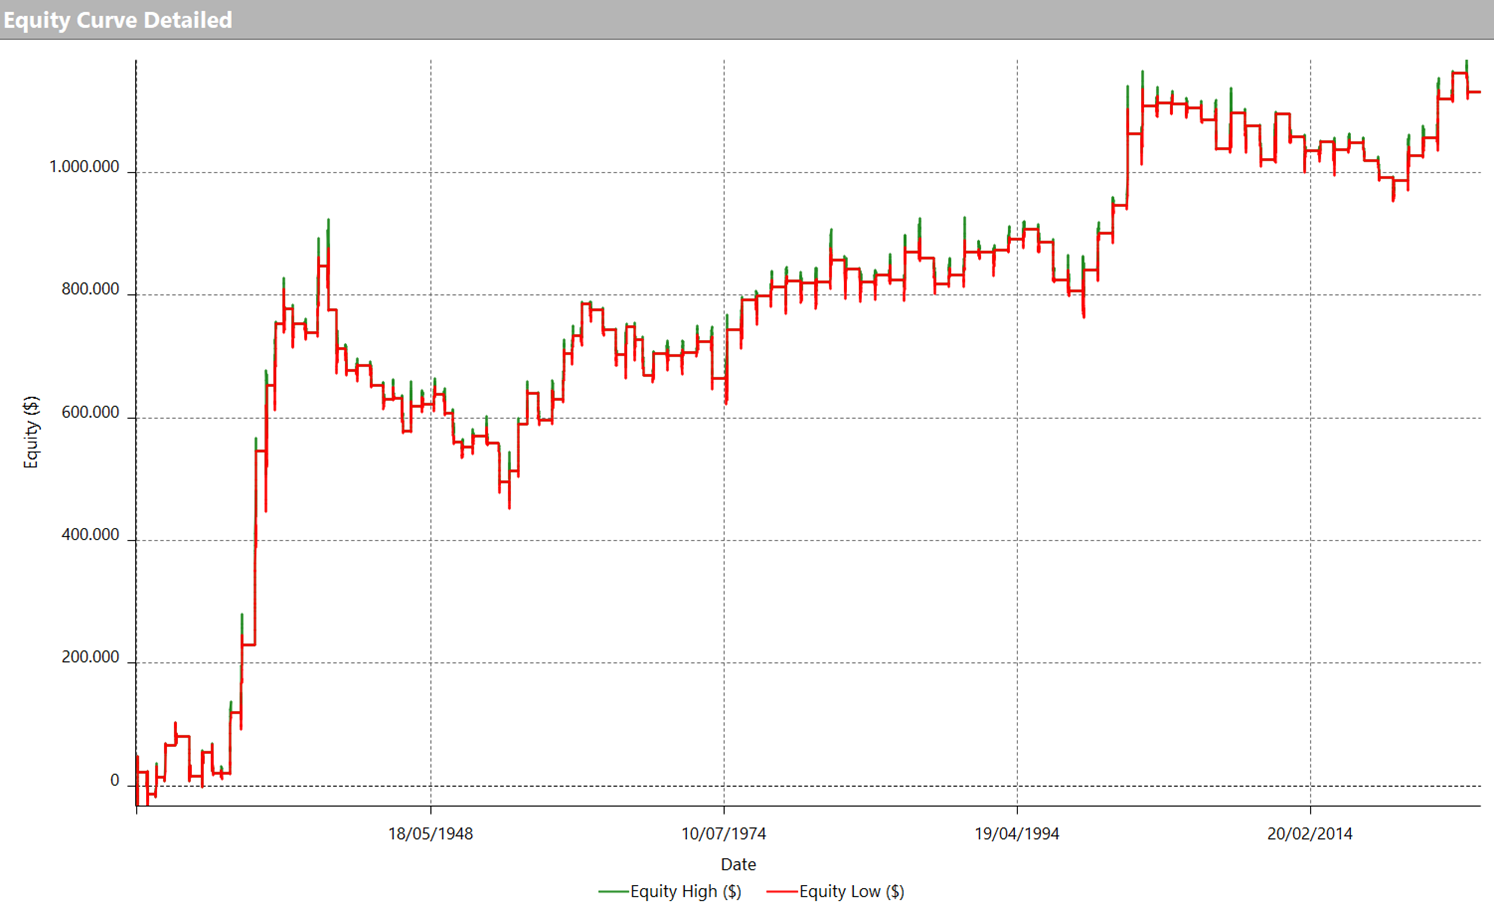Click the 1.000.000 y-axis tick label
1494x910 pixels.
coord(84,167)
